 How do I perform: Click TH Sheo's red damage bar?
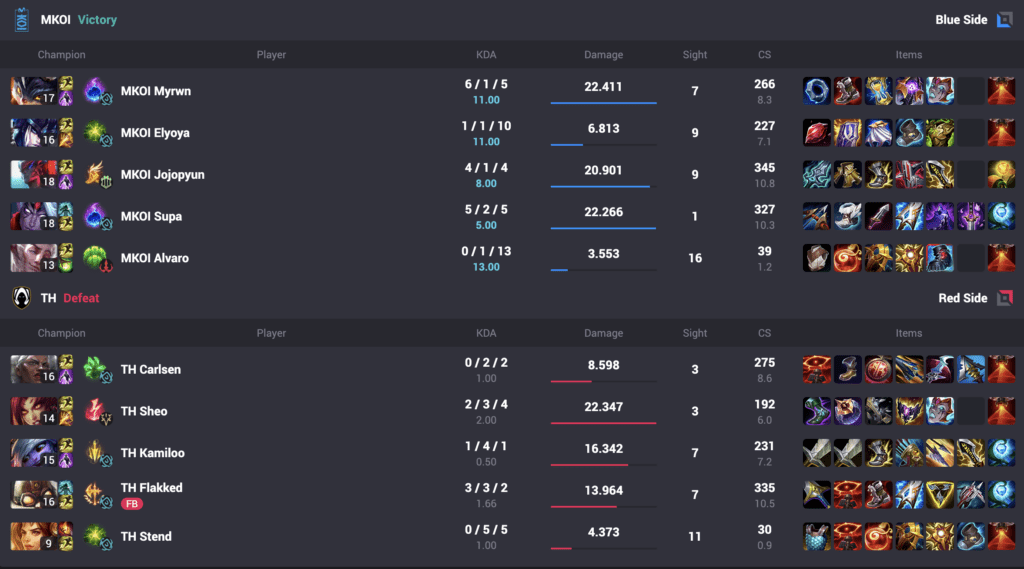[603, 423]
